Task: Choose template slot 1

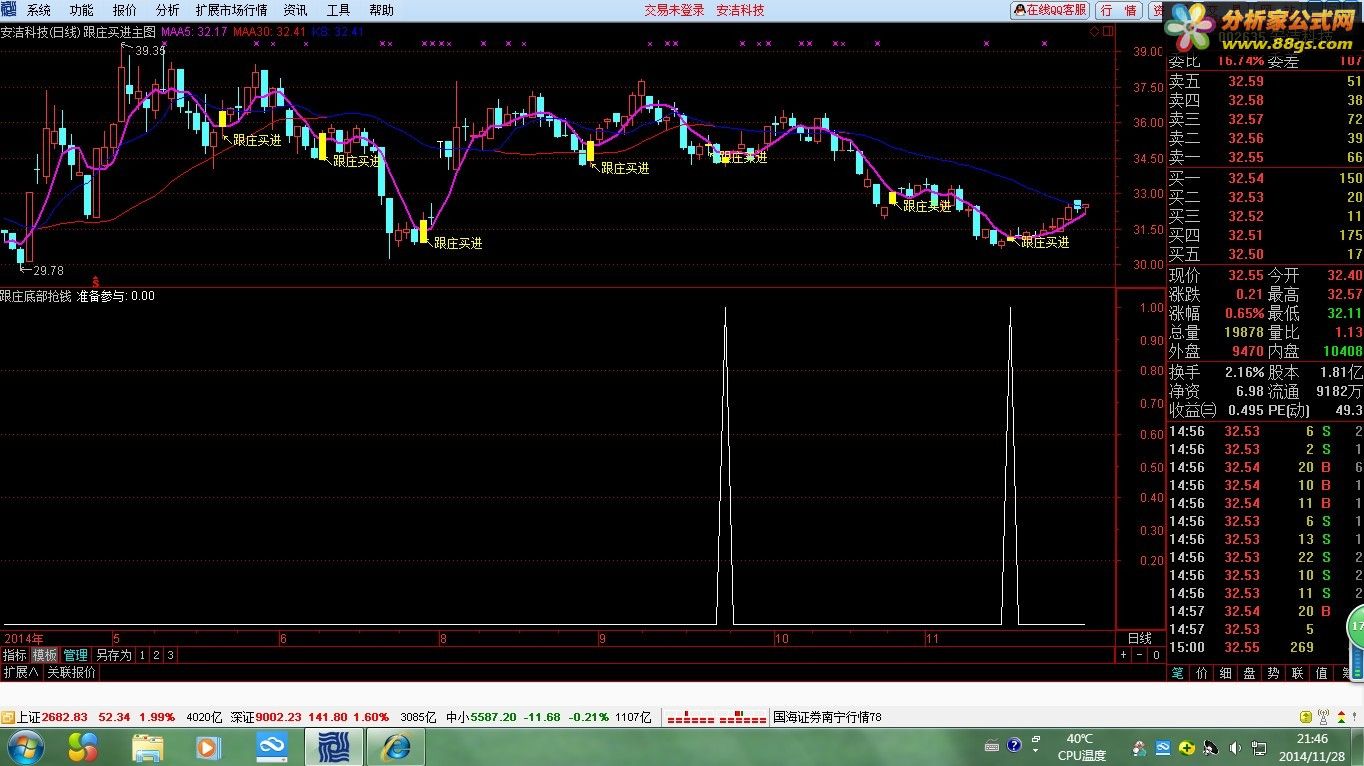Action: [142, 655]
